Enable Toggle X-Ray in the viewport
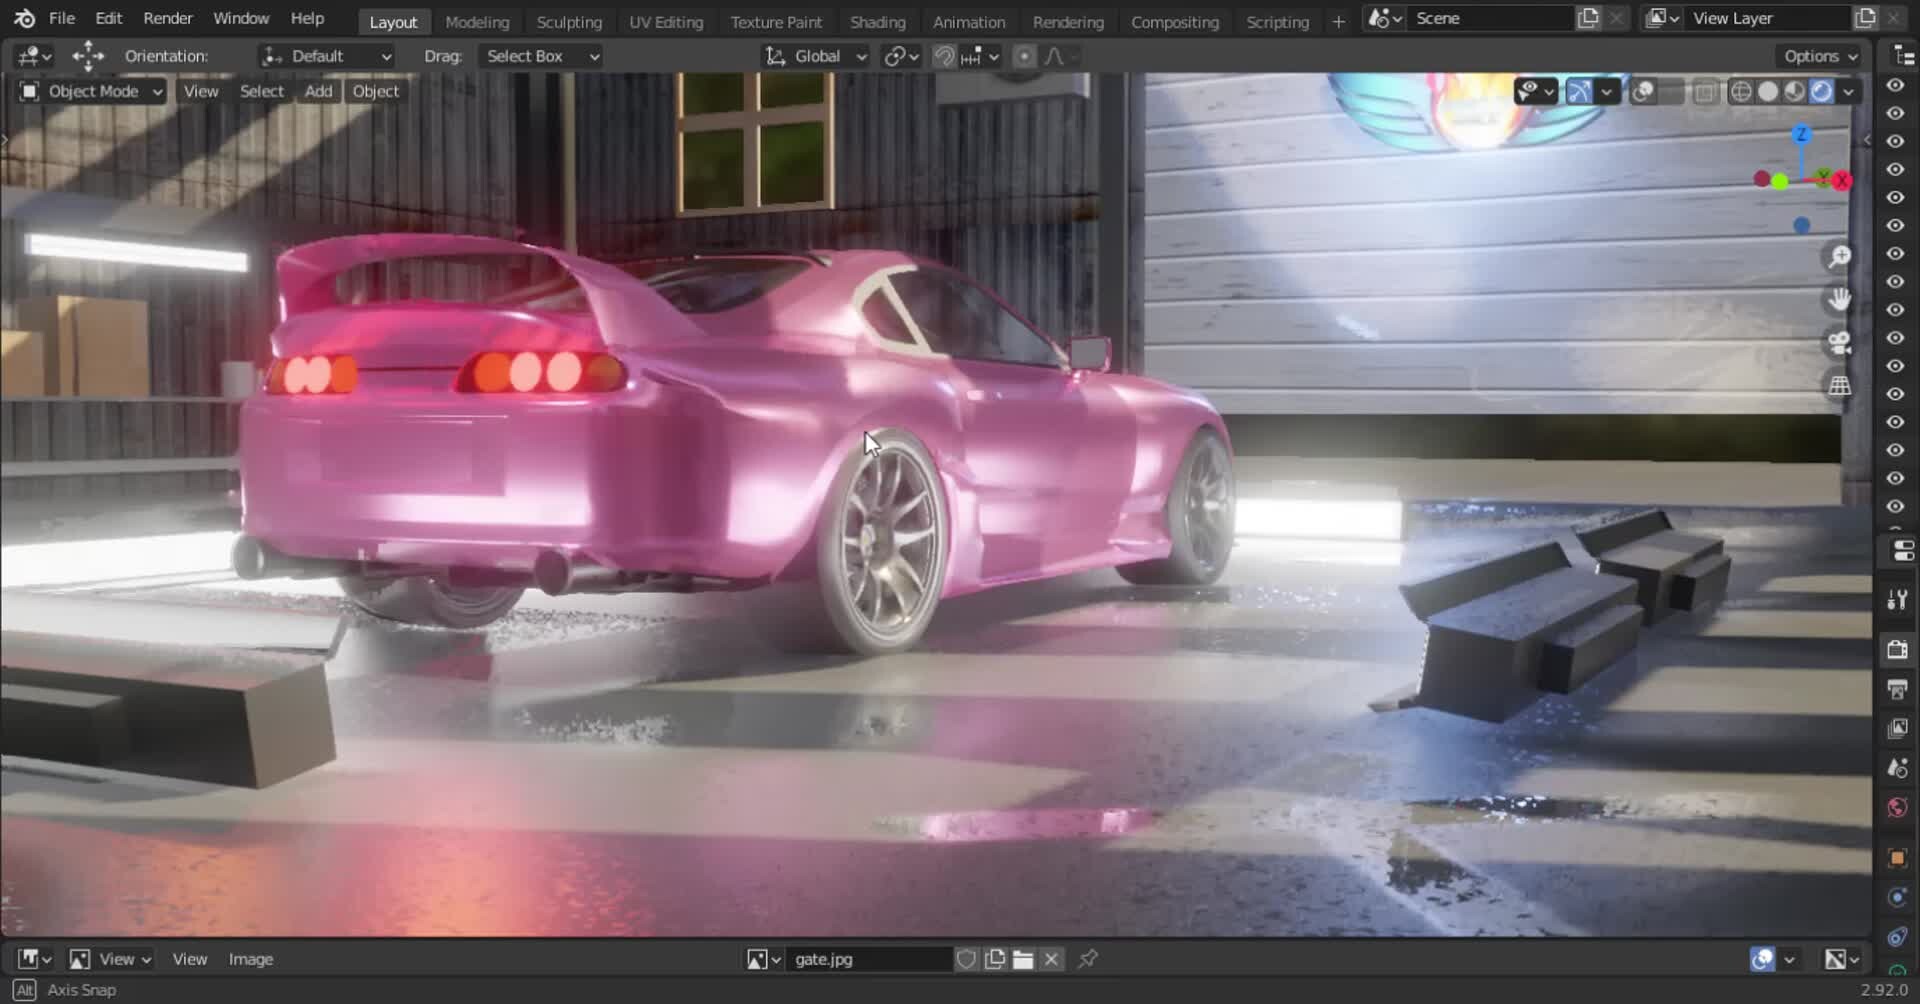Screen dimensions: 1920x1004 point(1703,91)
